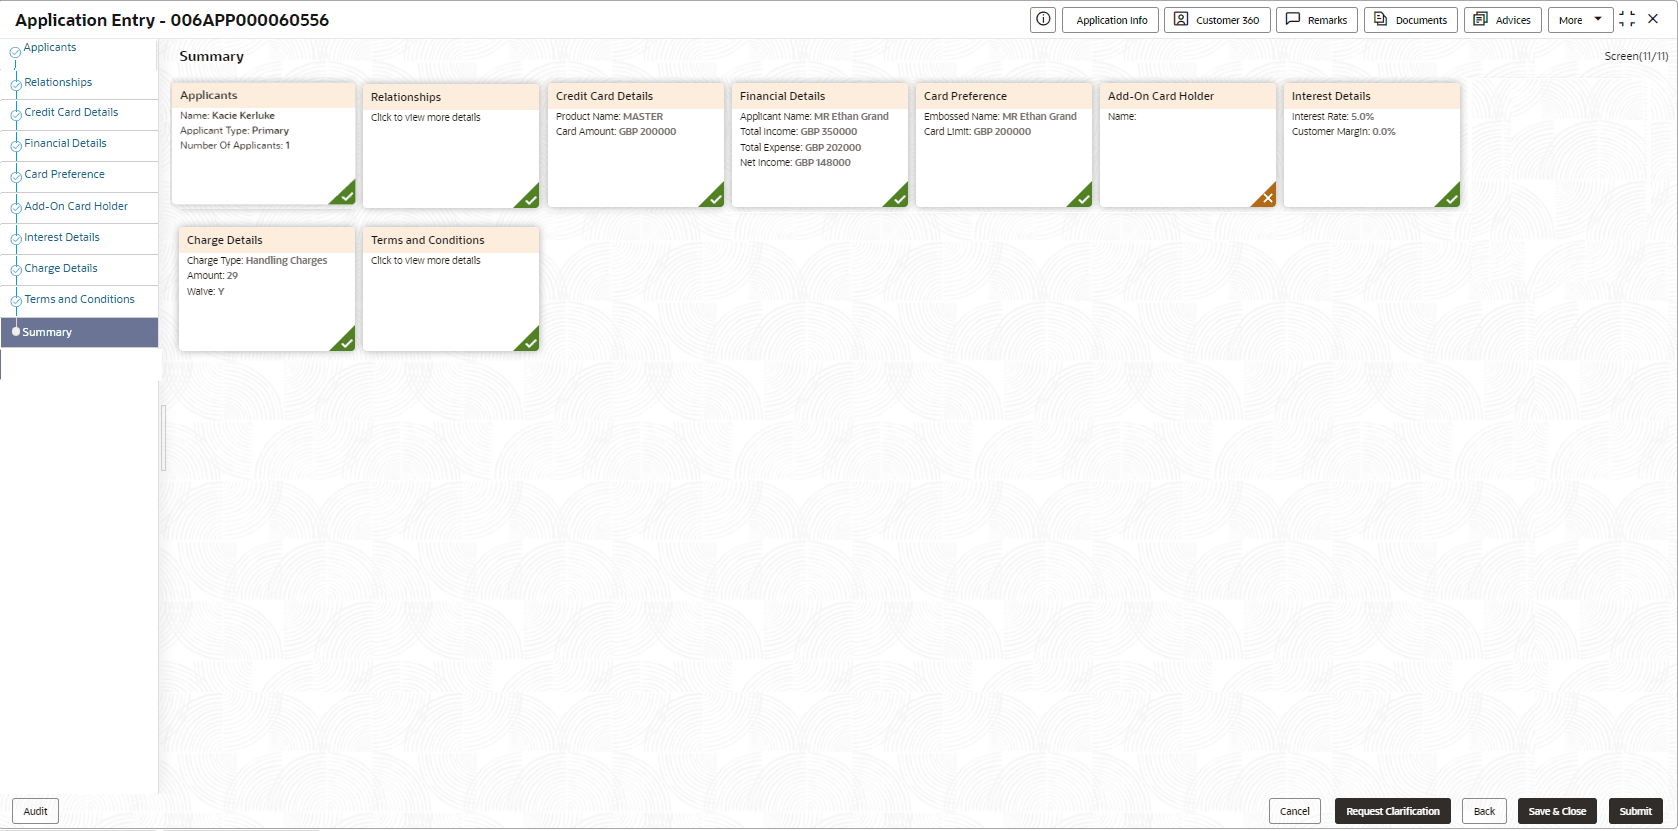Open the Application Info panel
Viewport: 1678px width, 831px height.
point(1111,20)
